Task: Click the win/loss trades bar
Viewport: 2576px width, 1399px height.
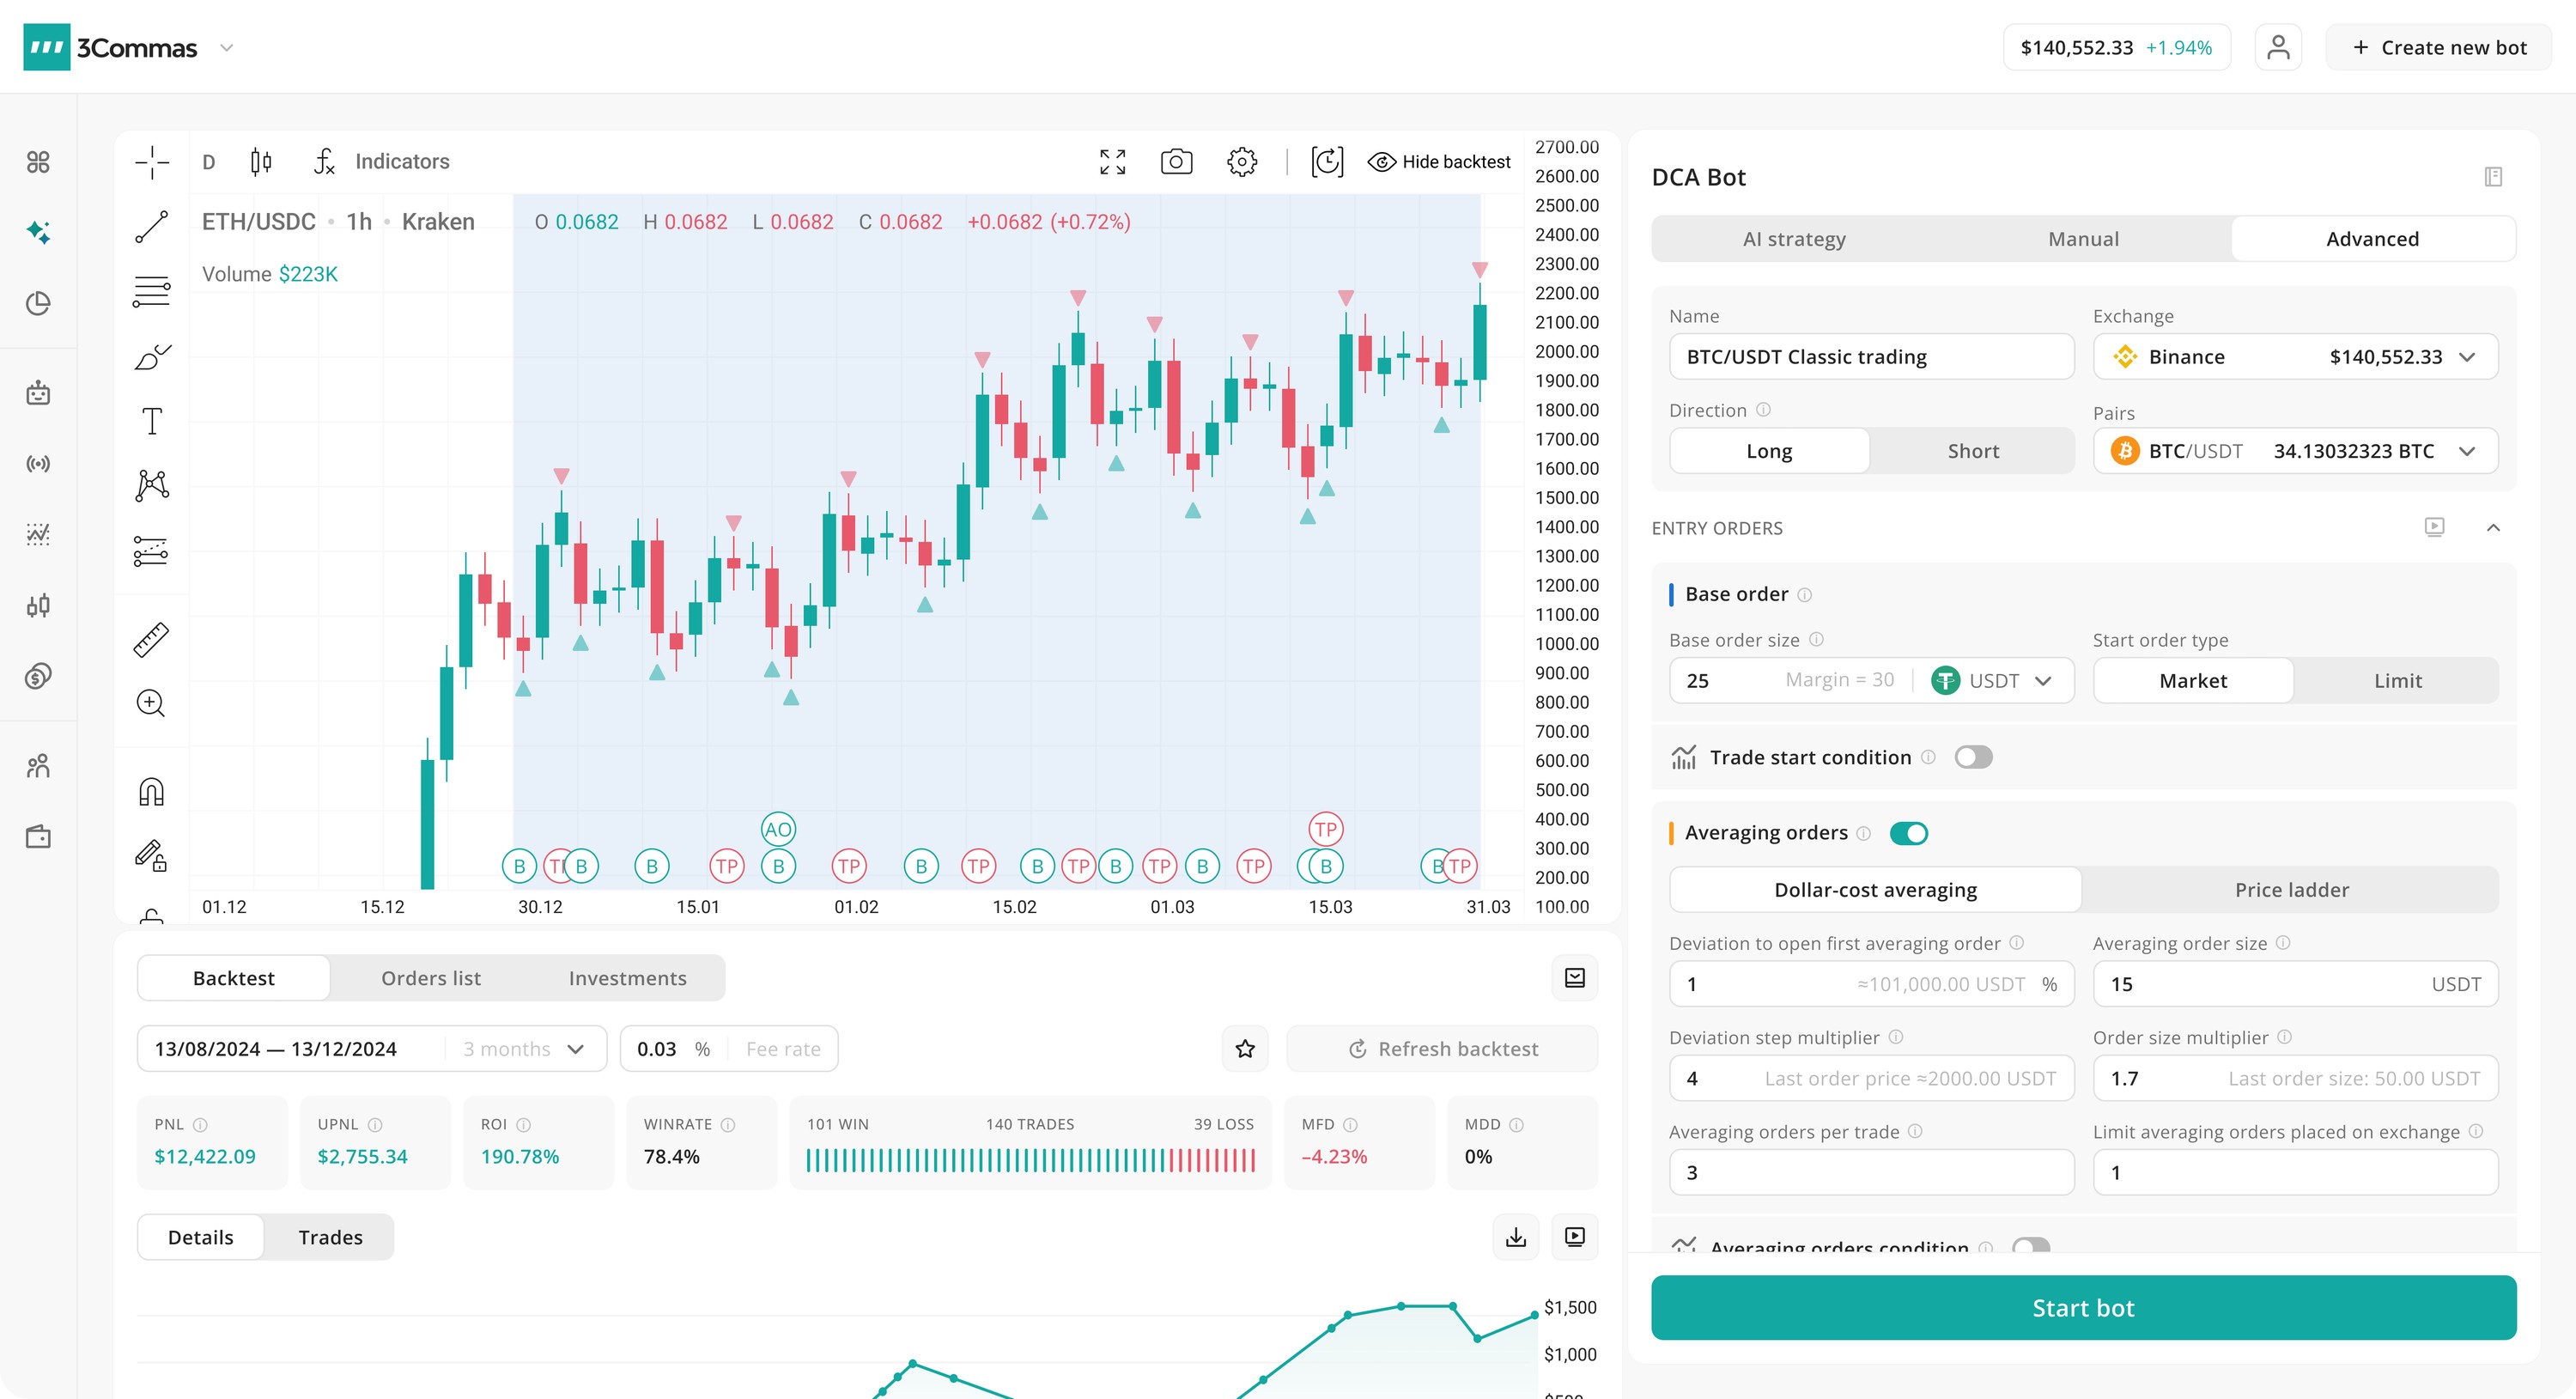Action: click(x=1030, y=1161)
